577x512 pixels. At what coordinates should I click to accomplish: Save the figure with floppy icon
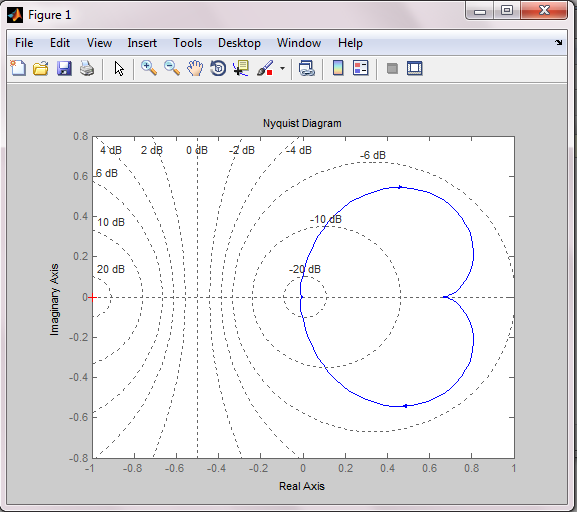(x=64, y=68)
